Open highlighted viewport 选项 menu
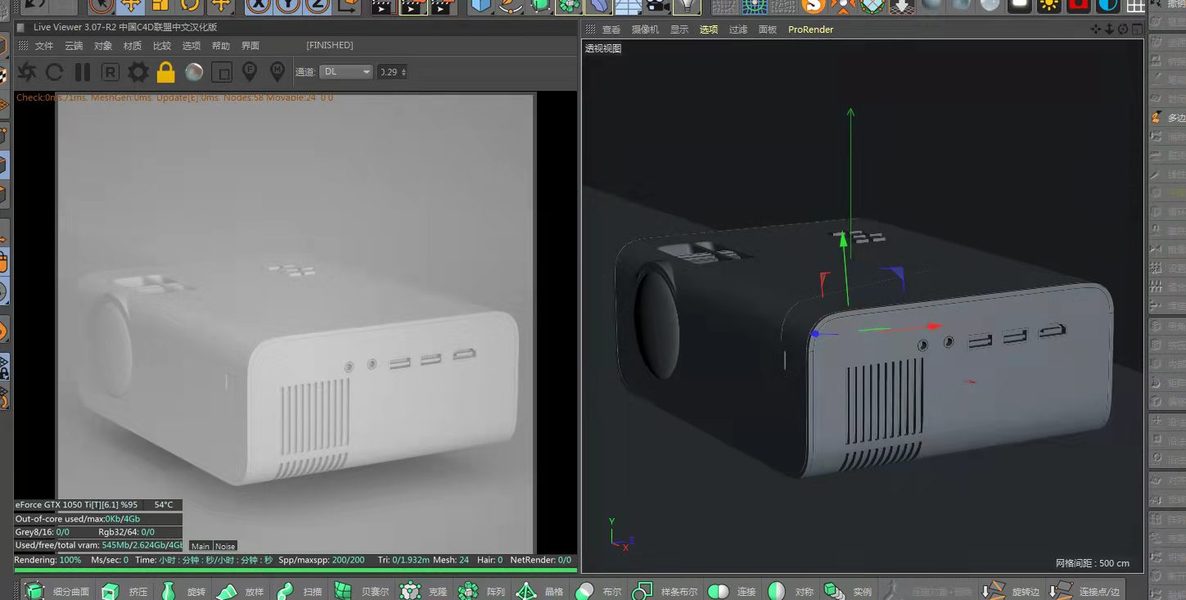1186x600 pixels. point(709,30)
